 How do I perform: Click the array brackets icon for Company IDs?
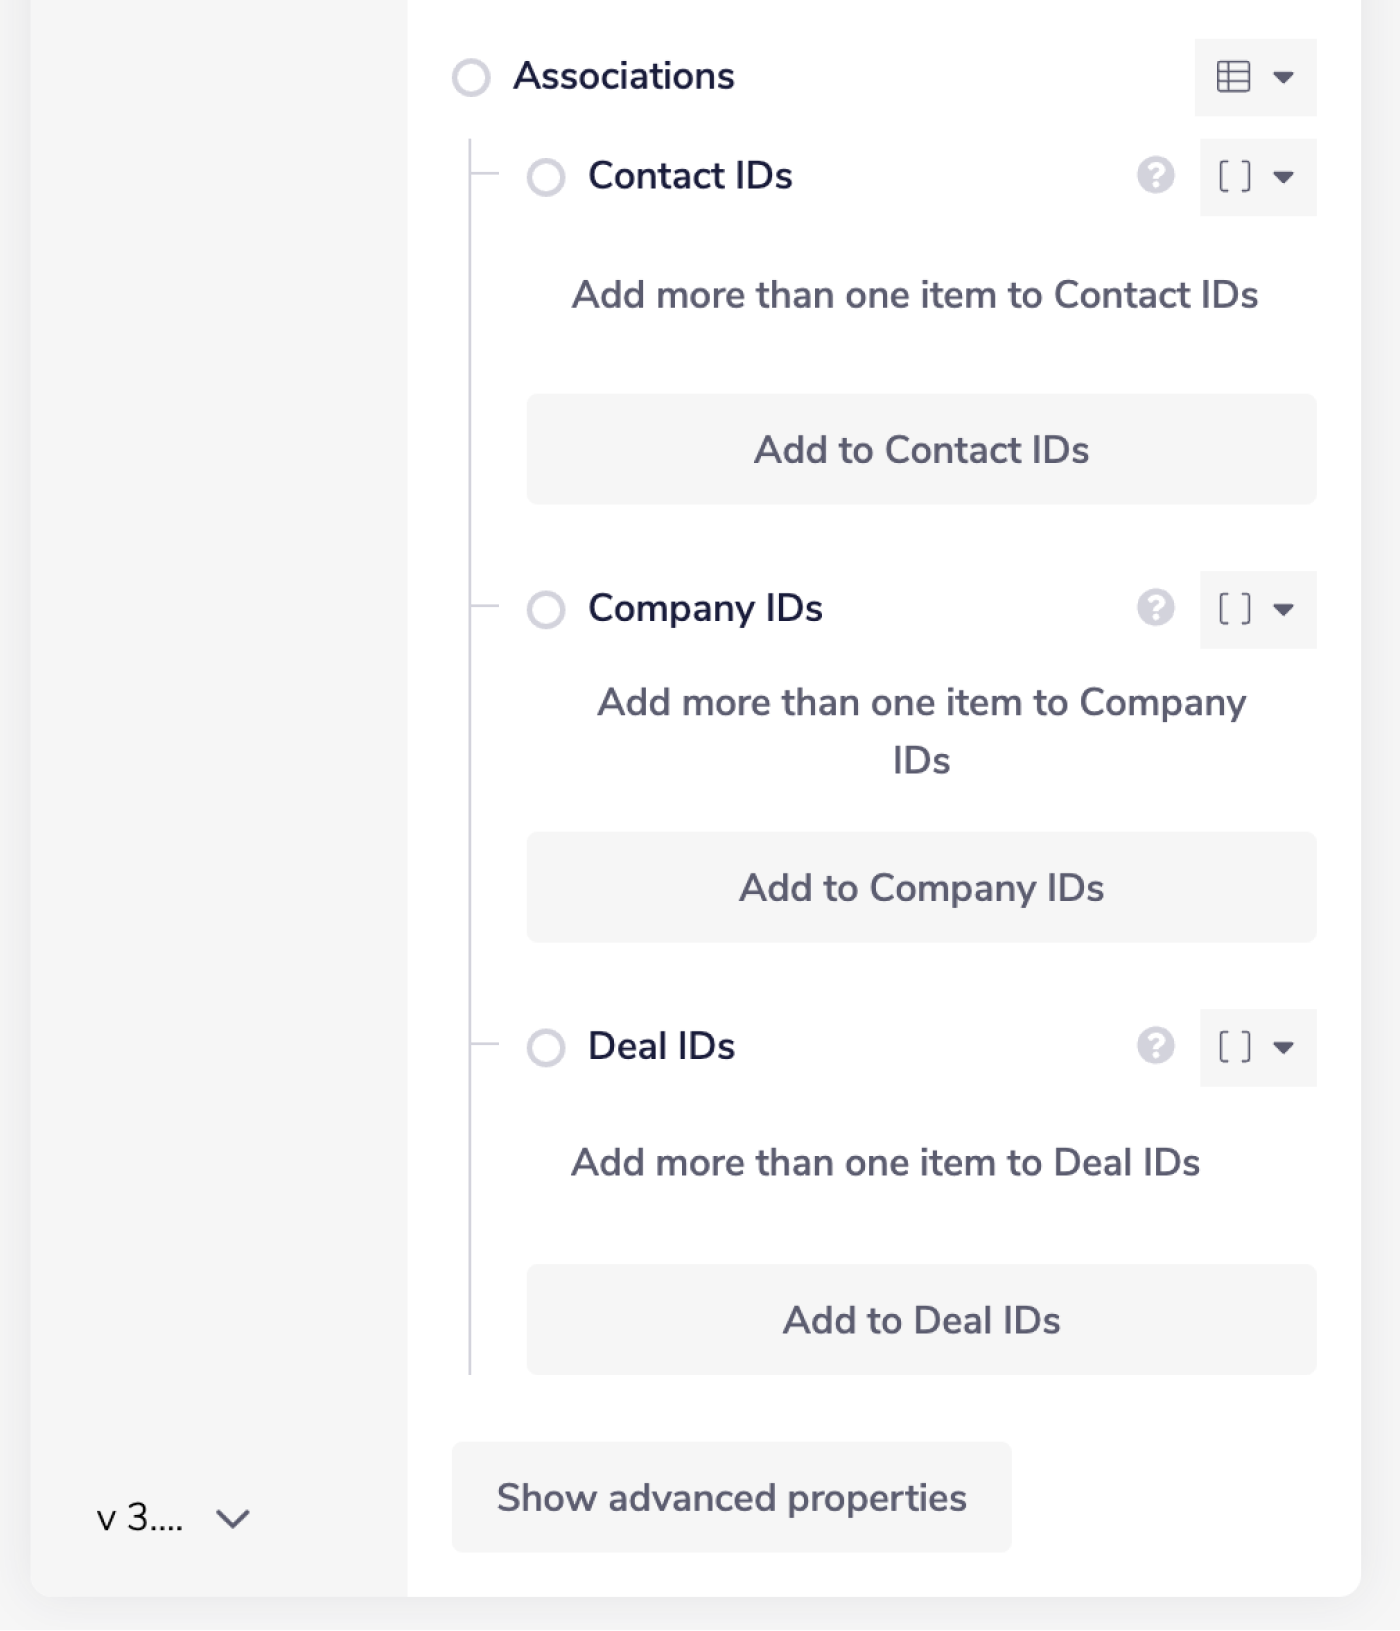coord(1237,609)
